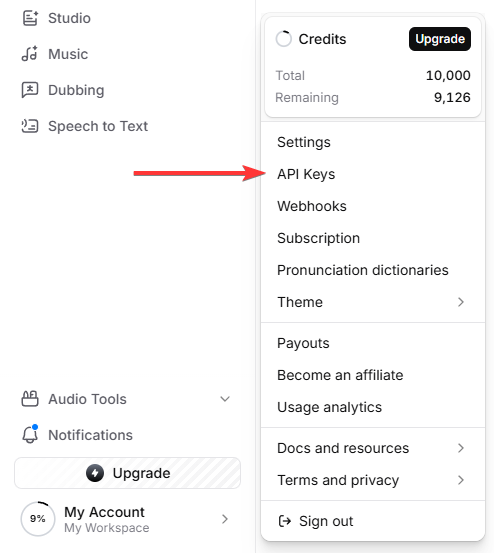The height and width of the screenshot is (553, 494).
Task: Open Docs and resources submenu arrow
Action: (x=461, y=448)
